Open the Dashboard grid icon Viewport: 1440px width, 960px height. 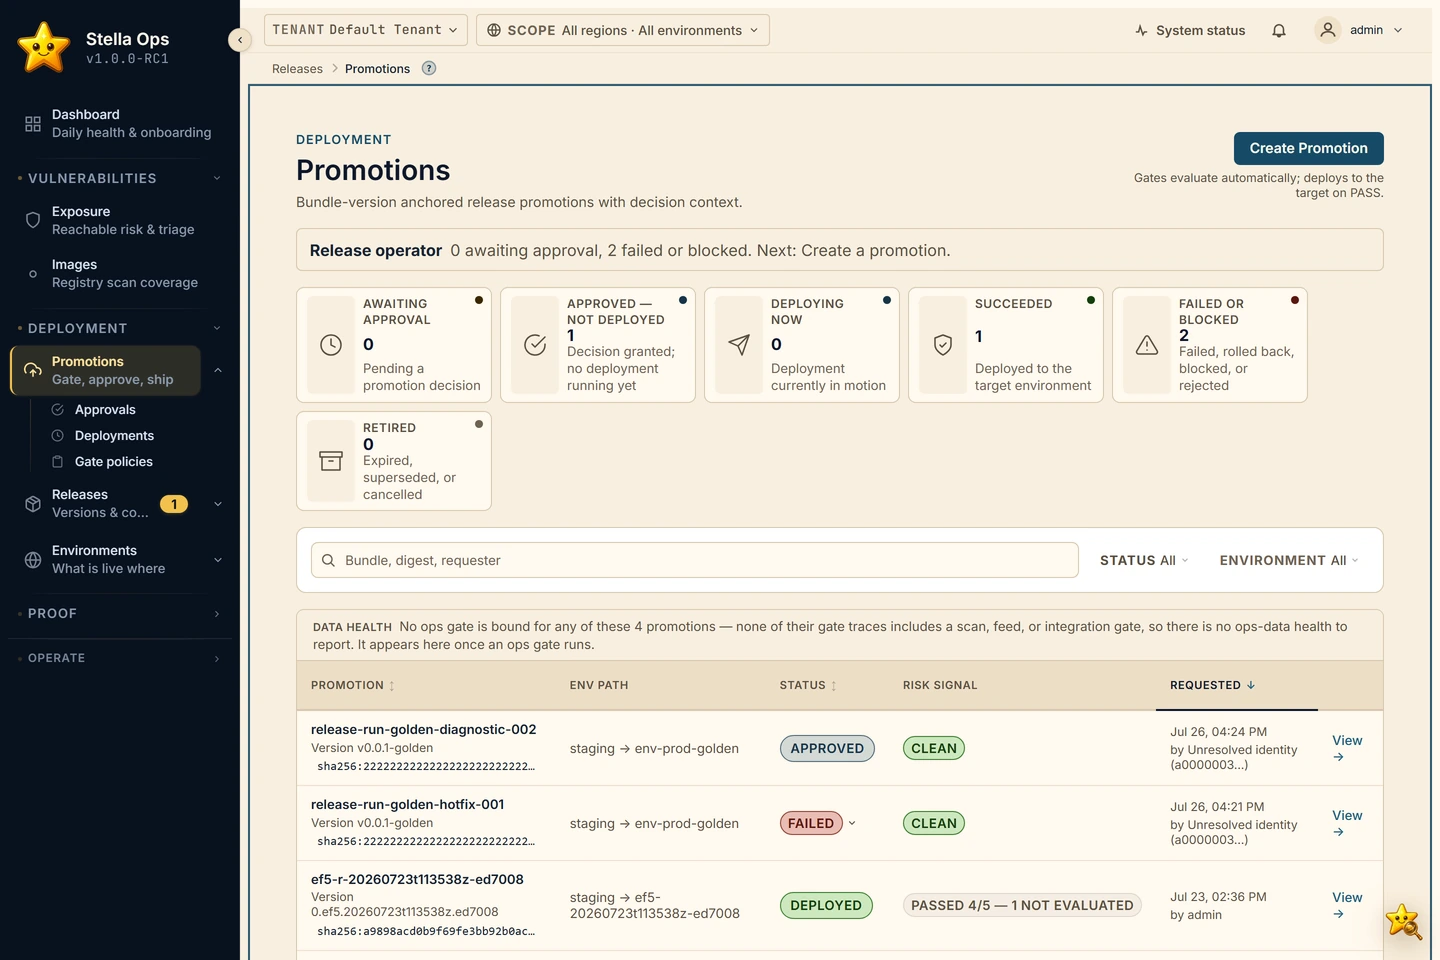[33, 124]
